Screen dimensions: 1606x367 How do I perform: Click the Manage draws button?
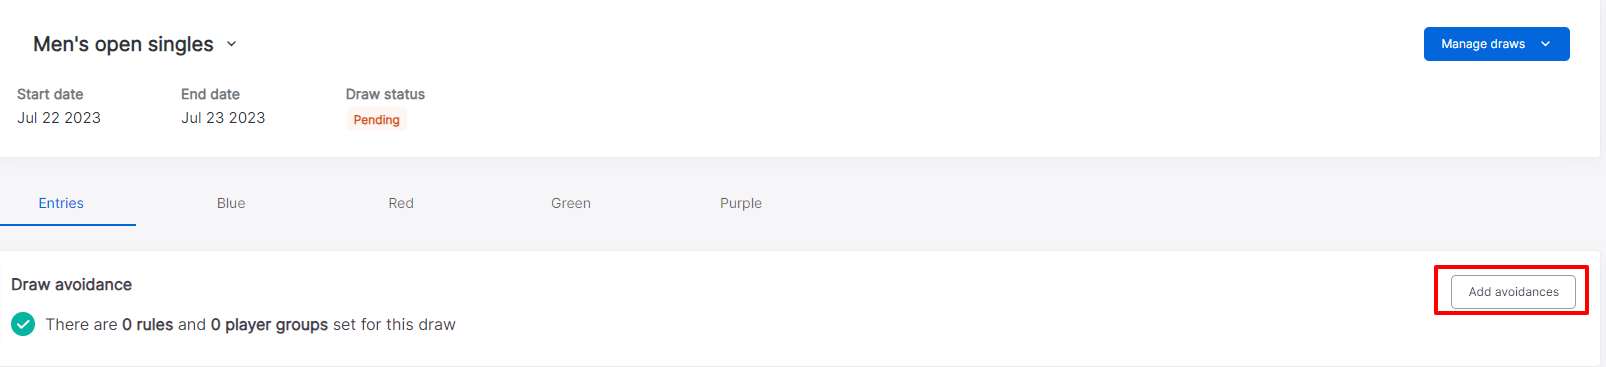[x=1496, y=44]
